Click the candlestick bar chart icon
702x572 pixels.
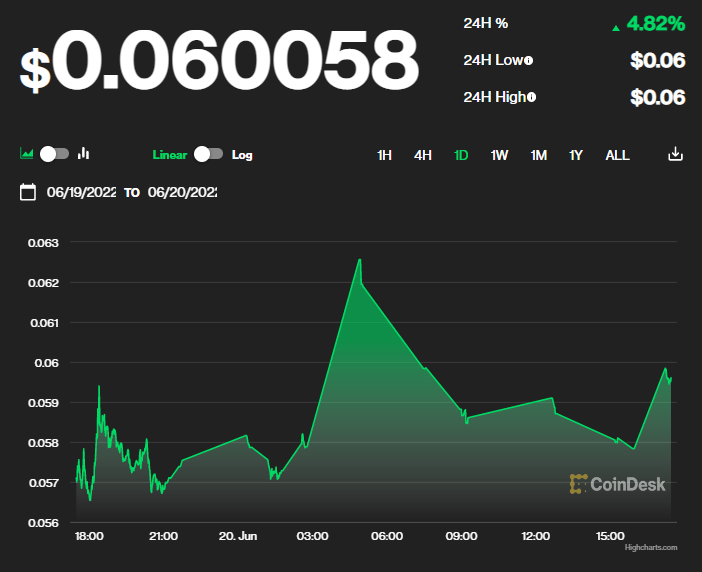[84, 154]
